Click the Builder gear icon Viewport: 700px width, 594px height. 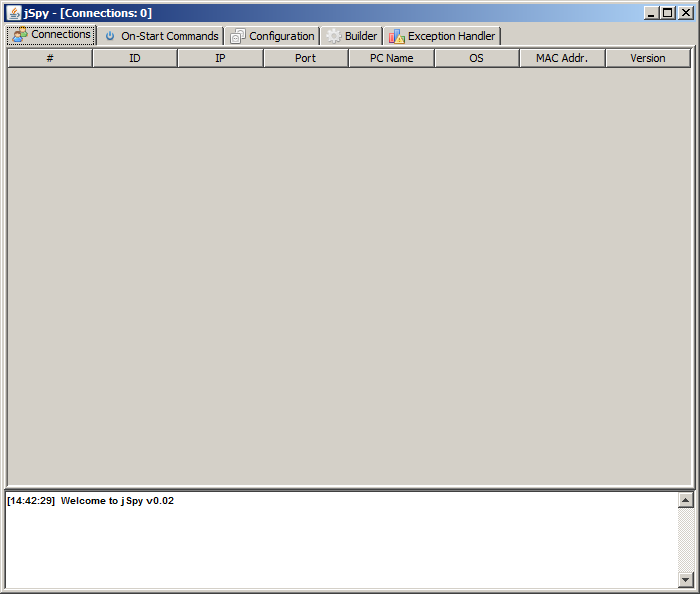coord(334,36)
